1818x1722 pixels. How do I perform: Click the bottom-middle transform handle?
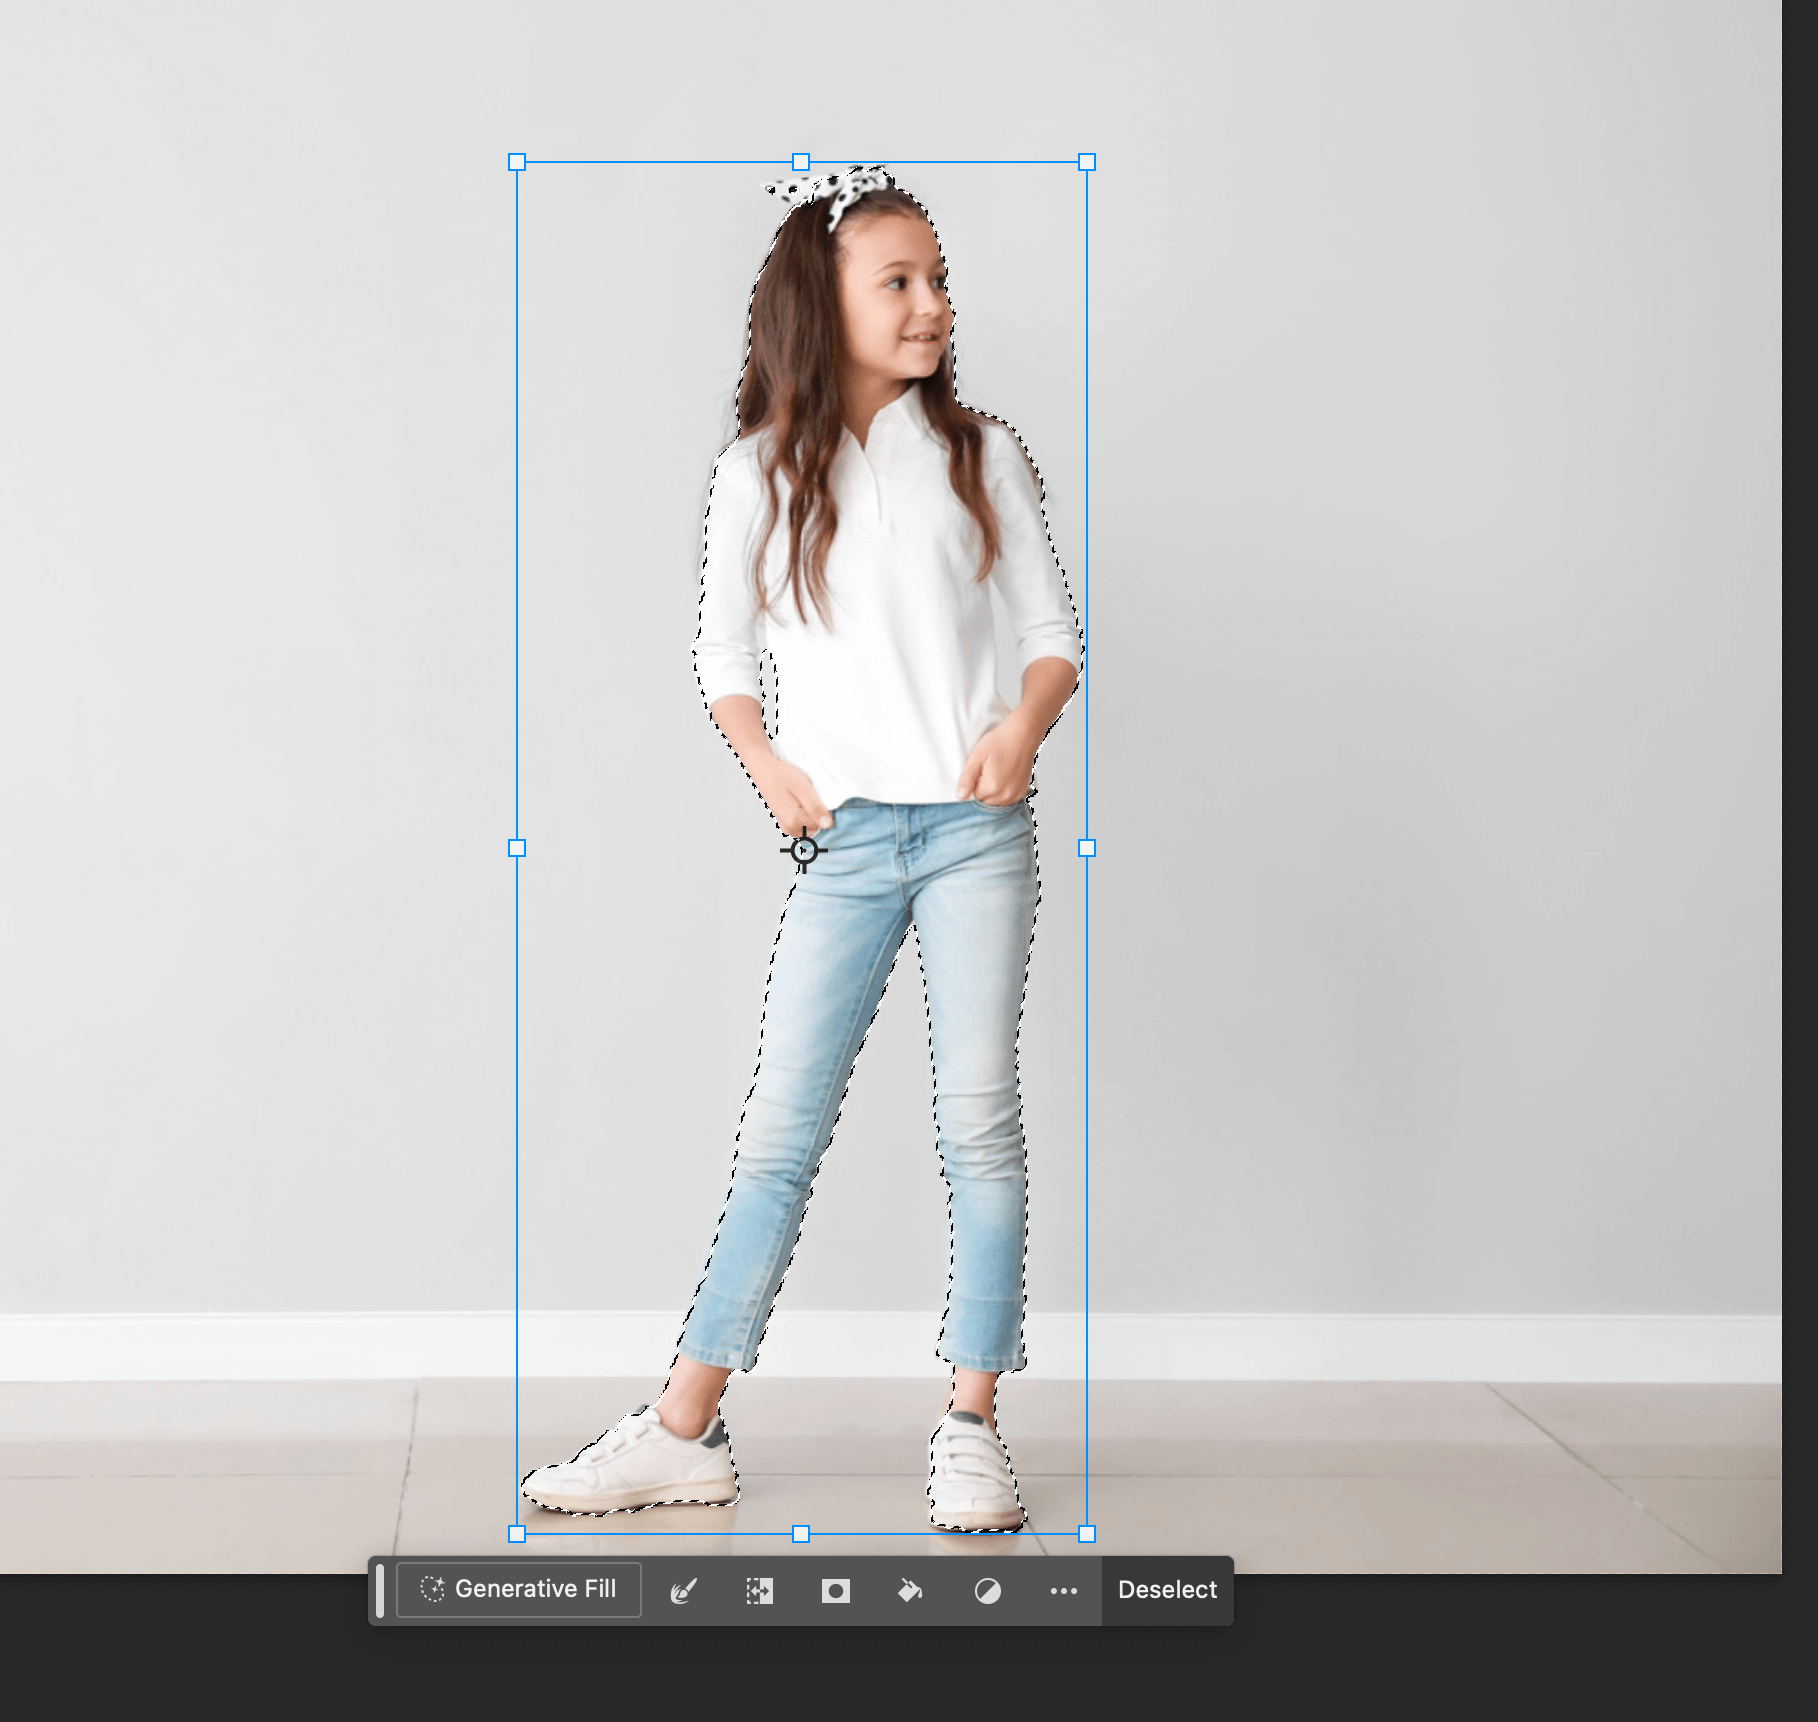click(801, 1534)
